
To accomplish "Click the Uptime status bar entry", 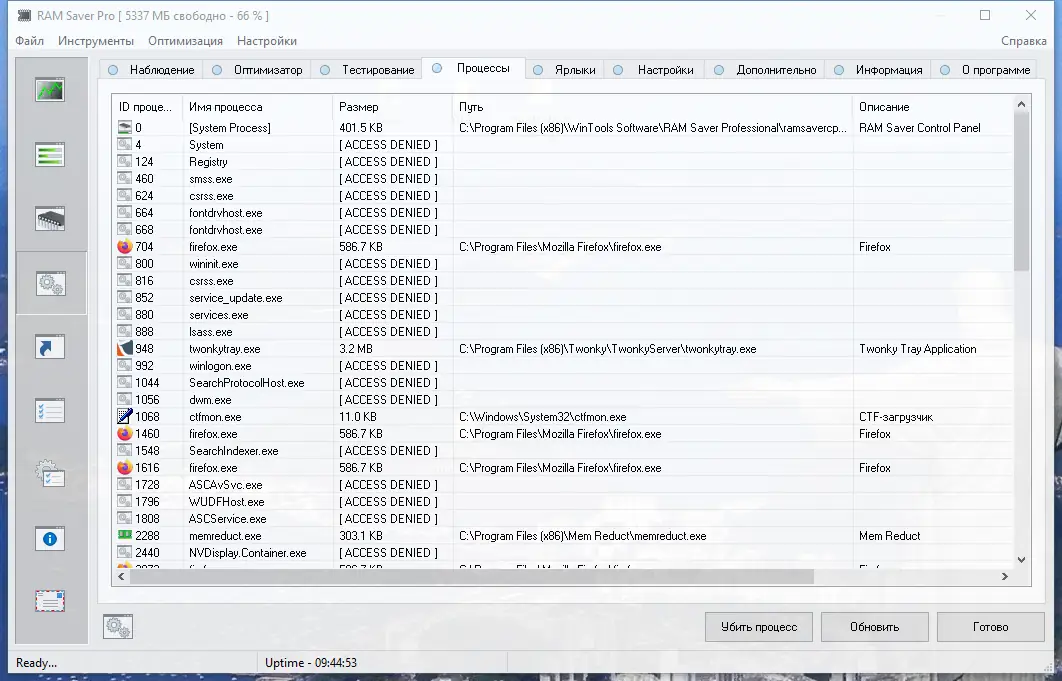I will pyautogui.click(x=311, y=663).
